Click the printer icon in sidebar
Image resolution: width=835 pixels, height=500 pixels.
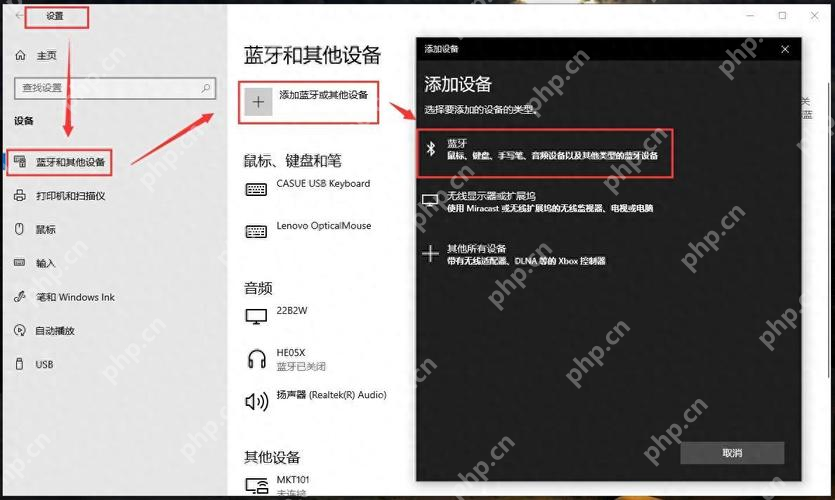[20, 195]
